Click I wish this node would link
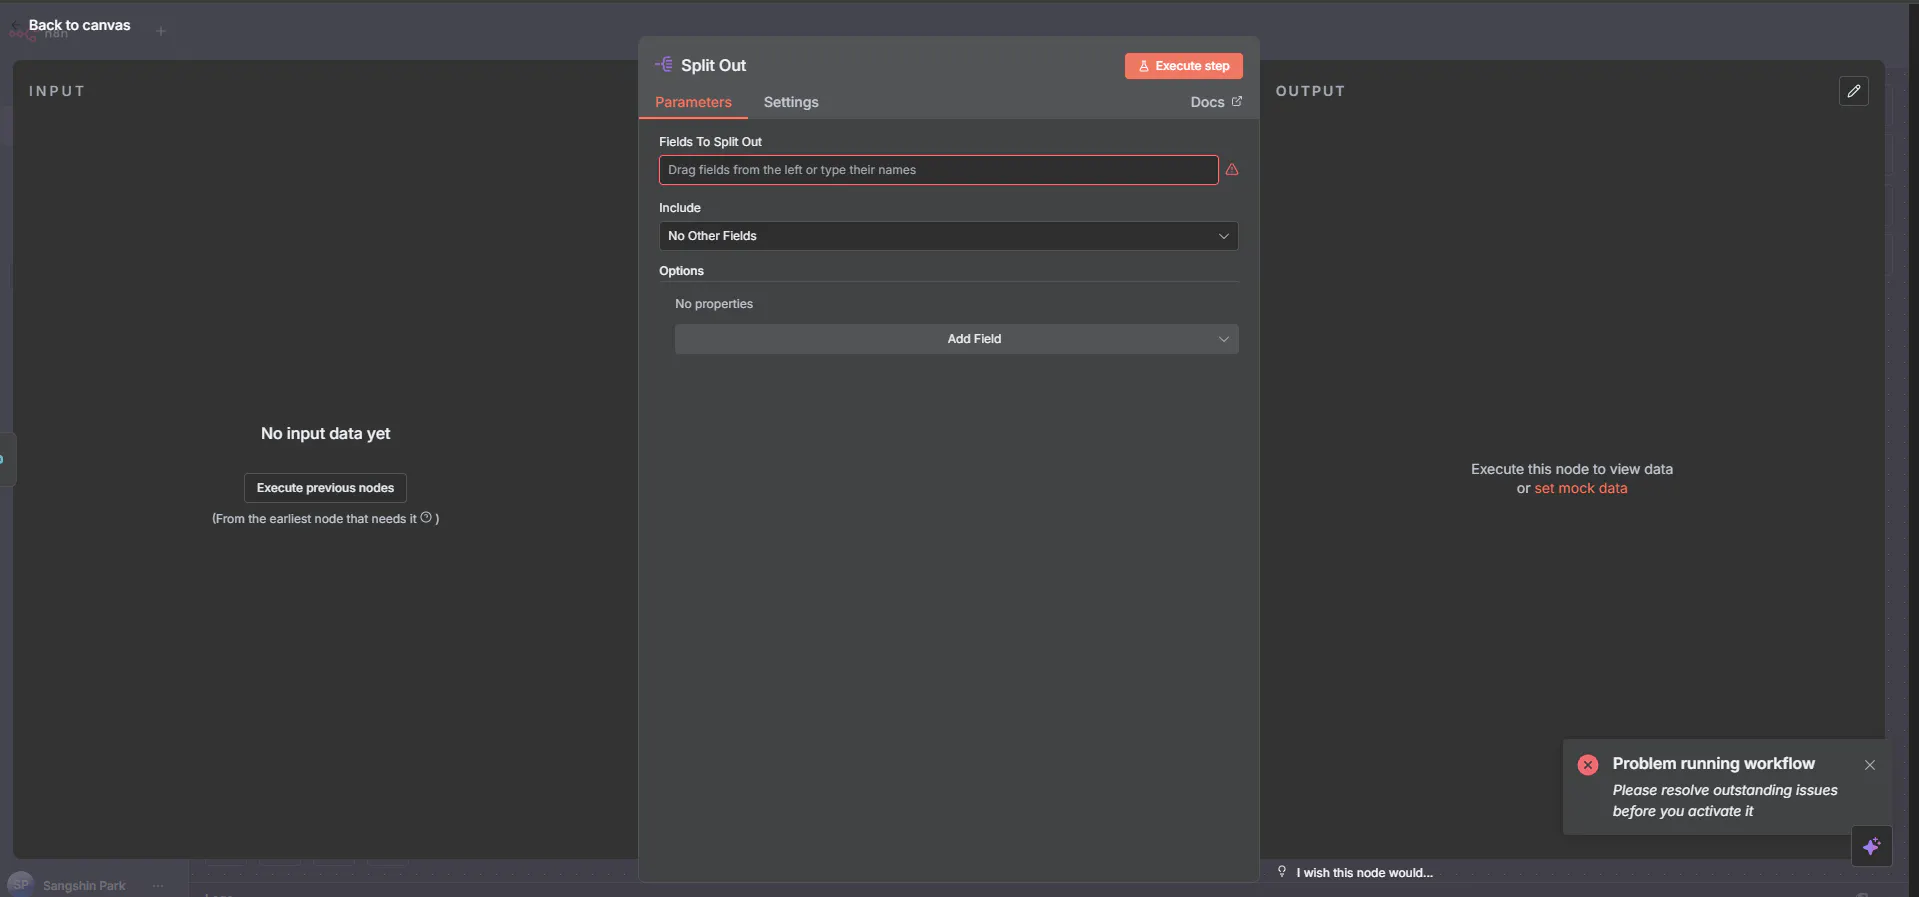The image size is (1919, 897). [1364, 873]
